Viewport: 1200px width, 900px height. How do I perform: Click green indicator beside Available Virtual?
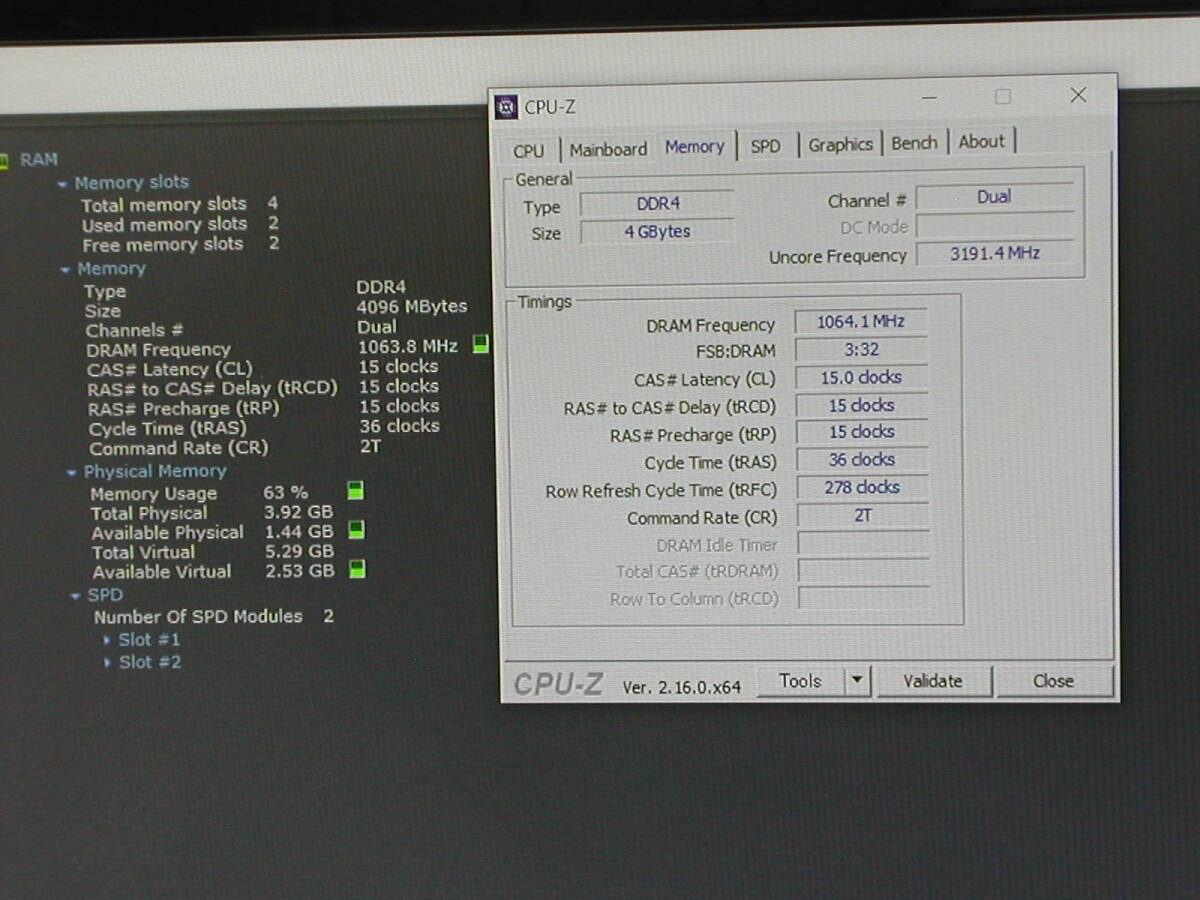[356, 569]
